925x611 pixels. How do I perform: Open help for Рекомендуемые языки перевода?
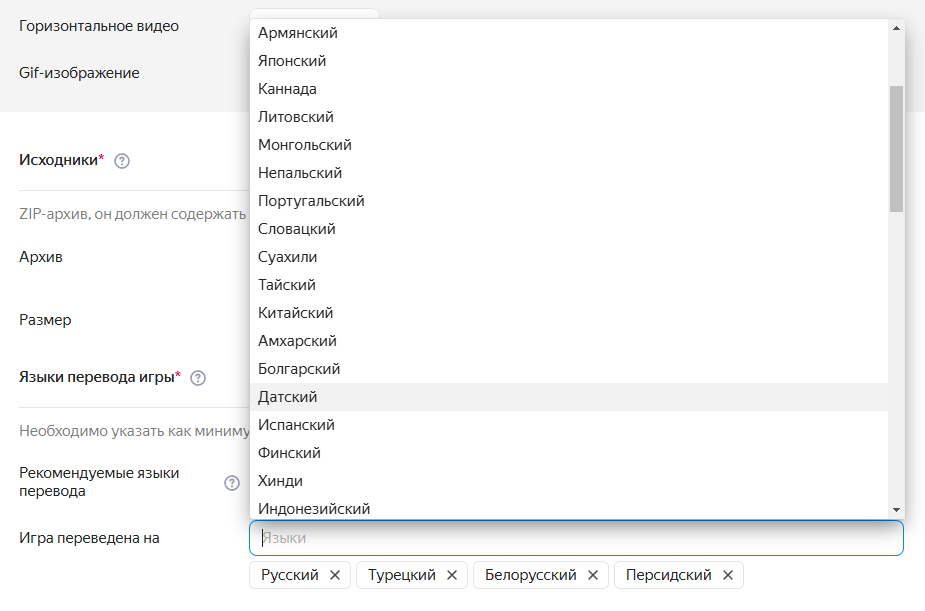coord(232,483)
